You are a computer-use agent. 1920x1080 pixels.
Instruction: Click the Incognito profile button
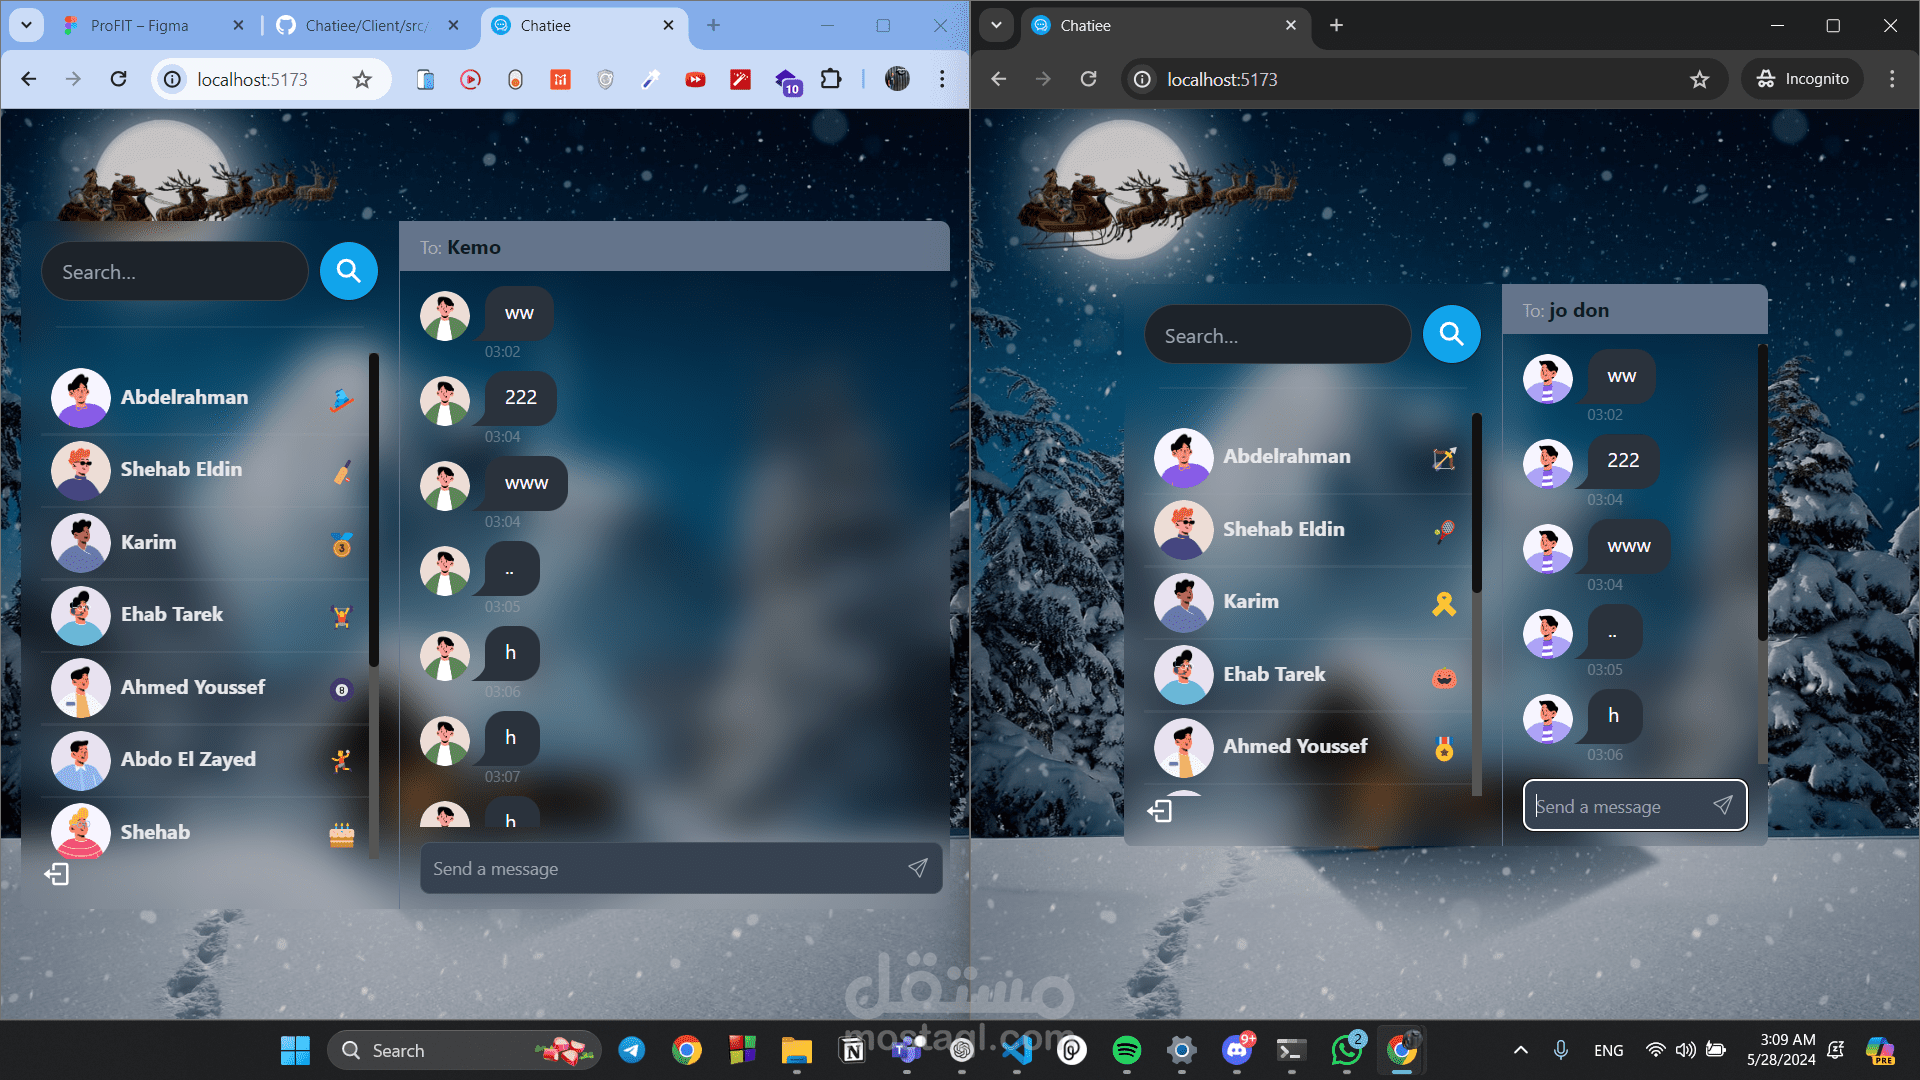coord(1803,79)
